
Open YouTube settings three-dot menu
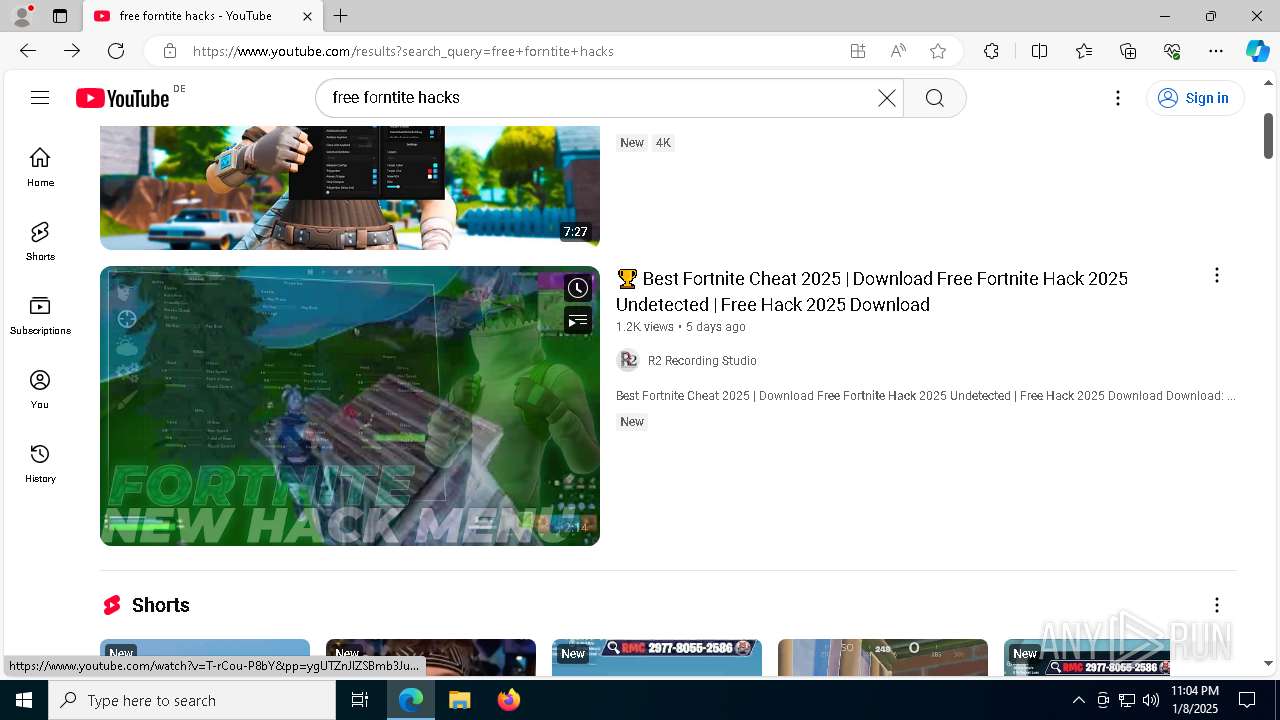(x=1118, y=97)
